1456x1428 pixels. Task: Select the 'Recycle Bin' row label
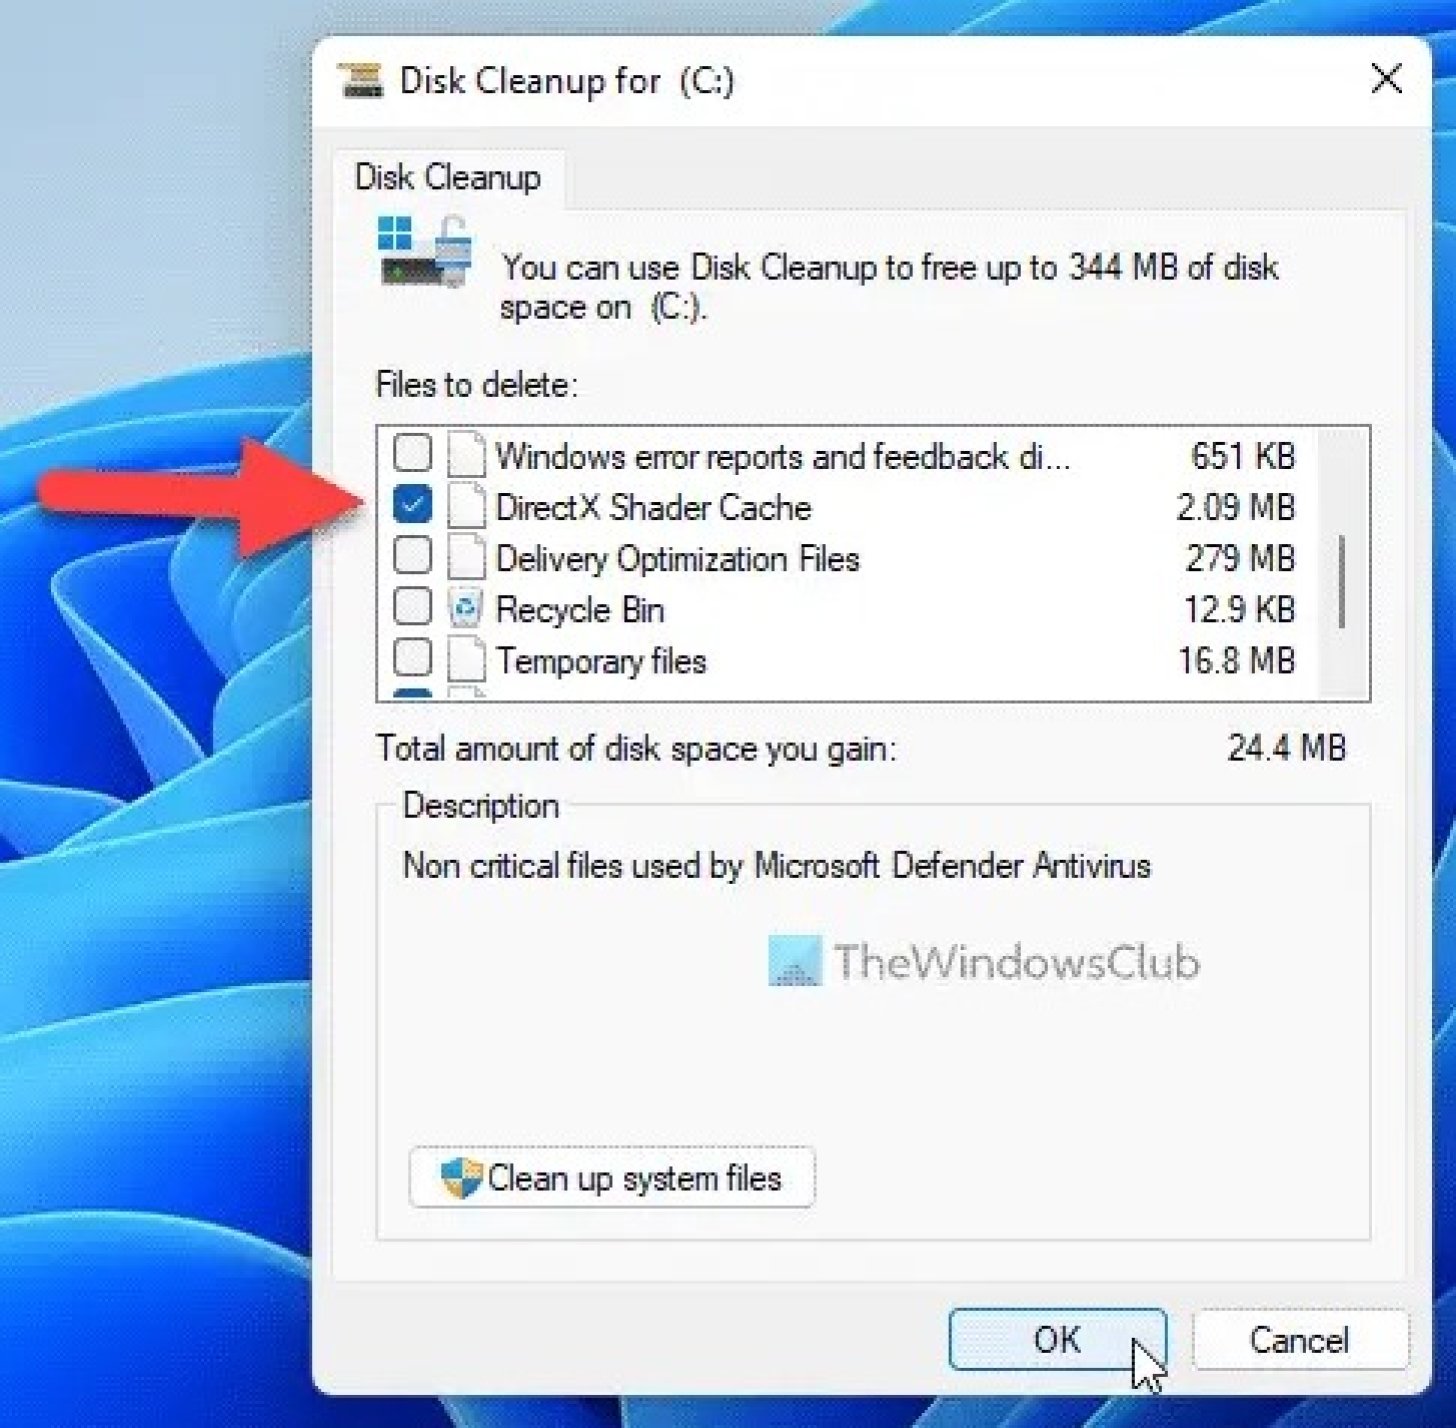point(580,609)
